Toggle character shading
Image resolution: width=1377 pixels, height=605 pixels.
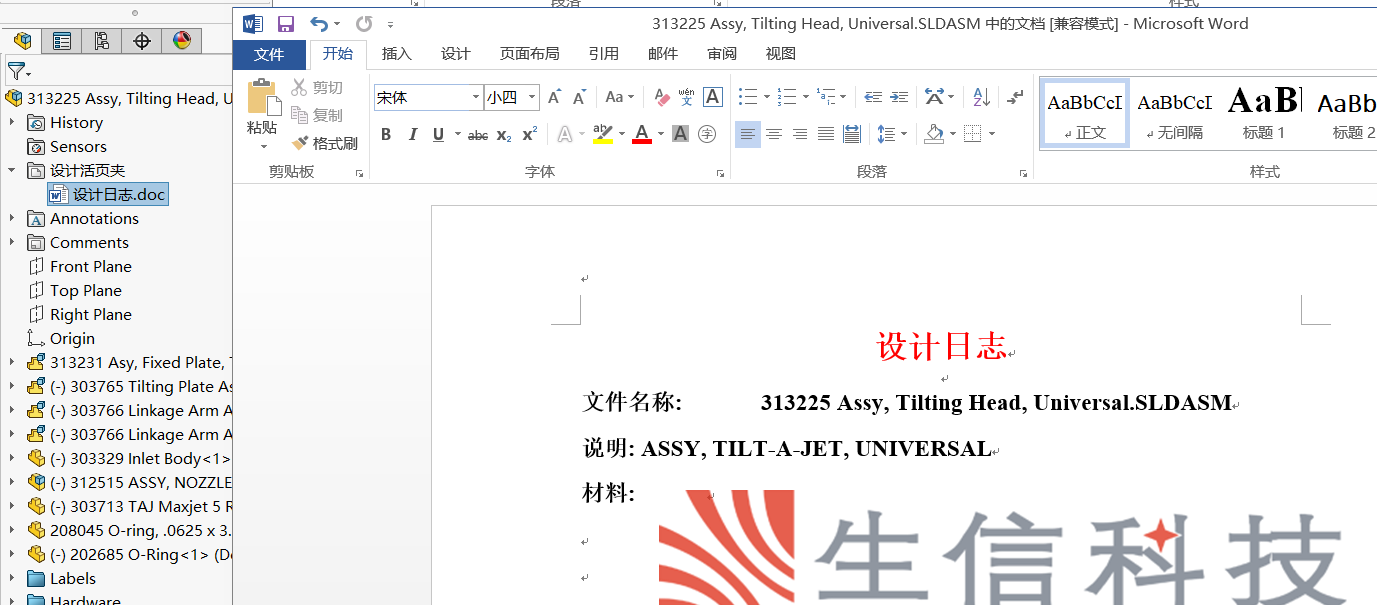coord(681,134)
